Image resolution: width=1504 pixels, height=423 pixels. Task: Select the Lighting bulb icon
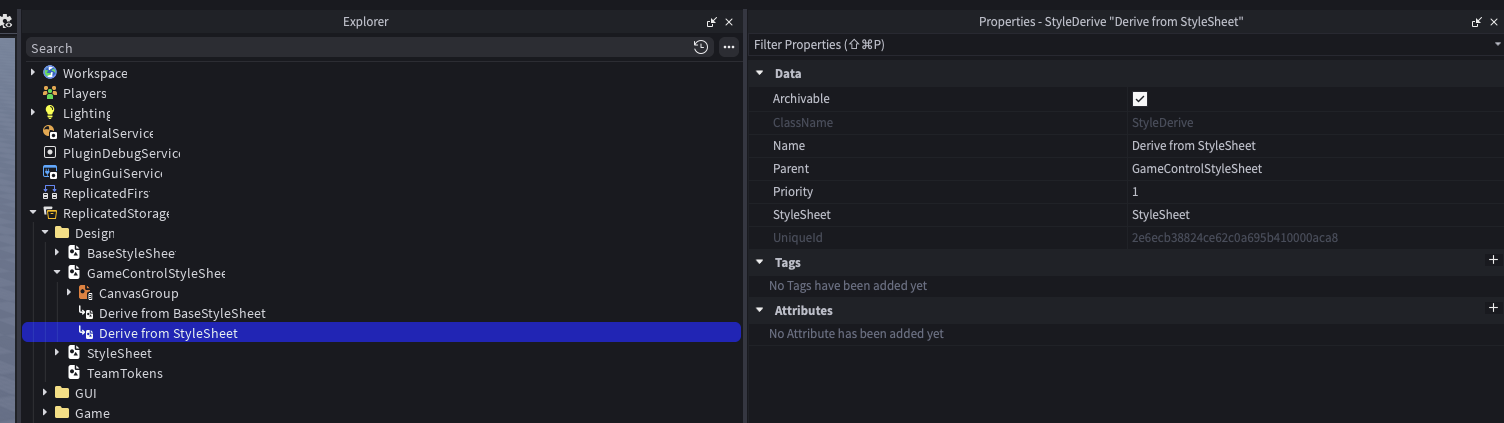(50, 113)
